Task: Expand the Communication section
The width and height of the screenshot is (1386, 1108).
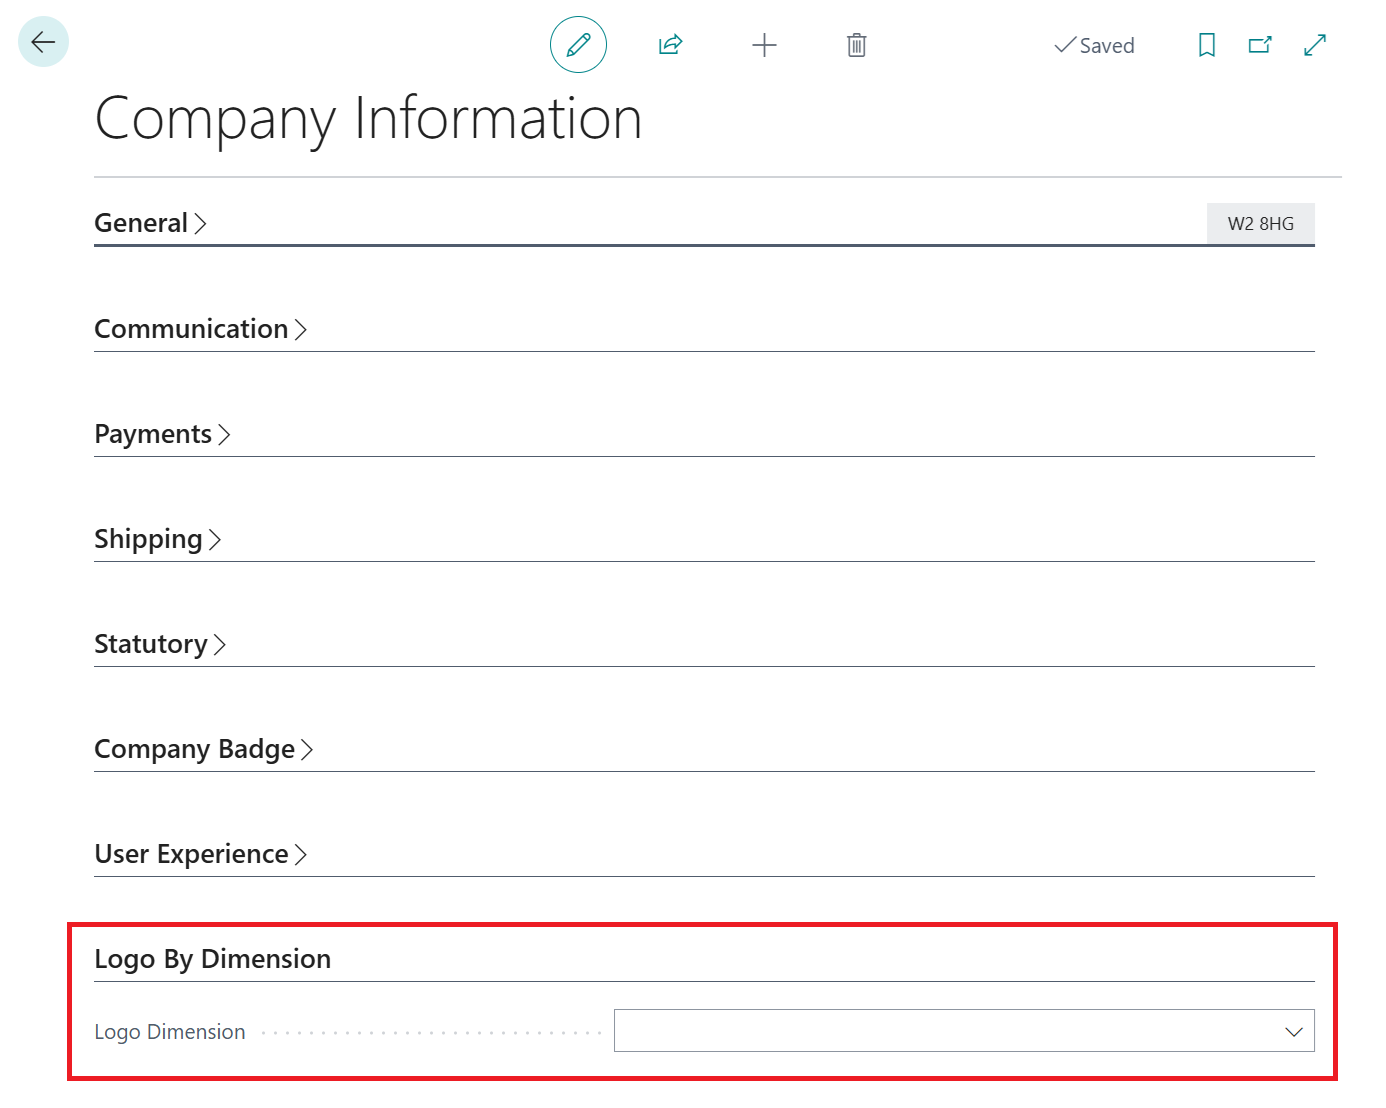Action: tap(200, 329)
